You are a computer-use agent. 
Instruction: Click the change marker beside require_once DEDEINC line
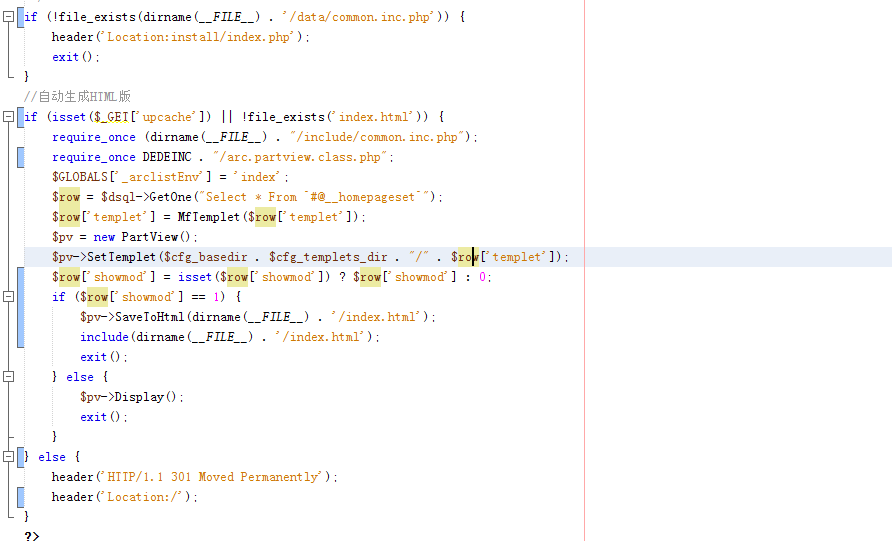(x=20, y=157)
